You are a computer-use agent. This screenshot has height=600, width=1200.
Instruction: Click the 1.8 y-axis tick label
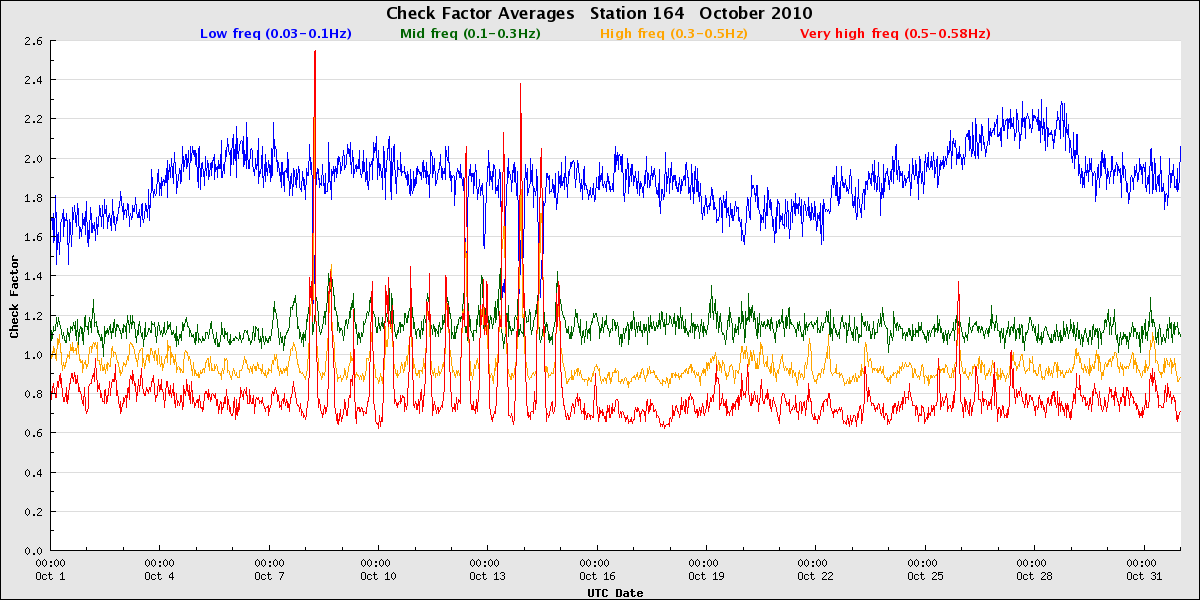click(x=33, y=198)
